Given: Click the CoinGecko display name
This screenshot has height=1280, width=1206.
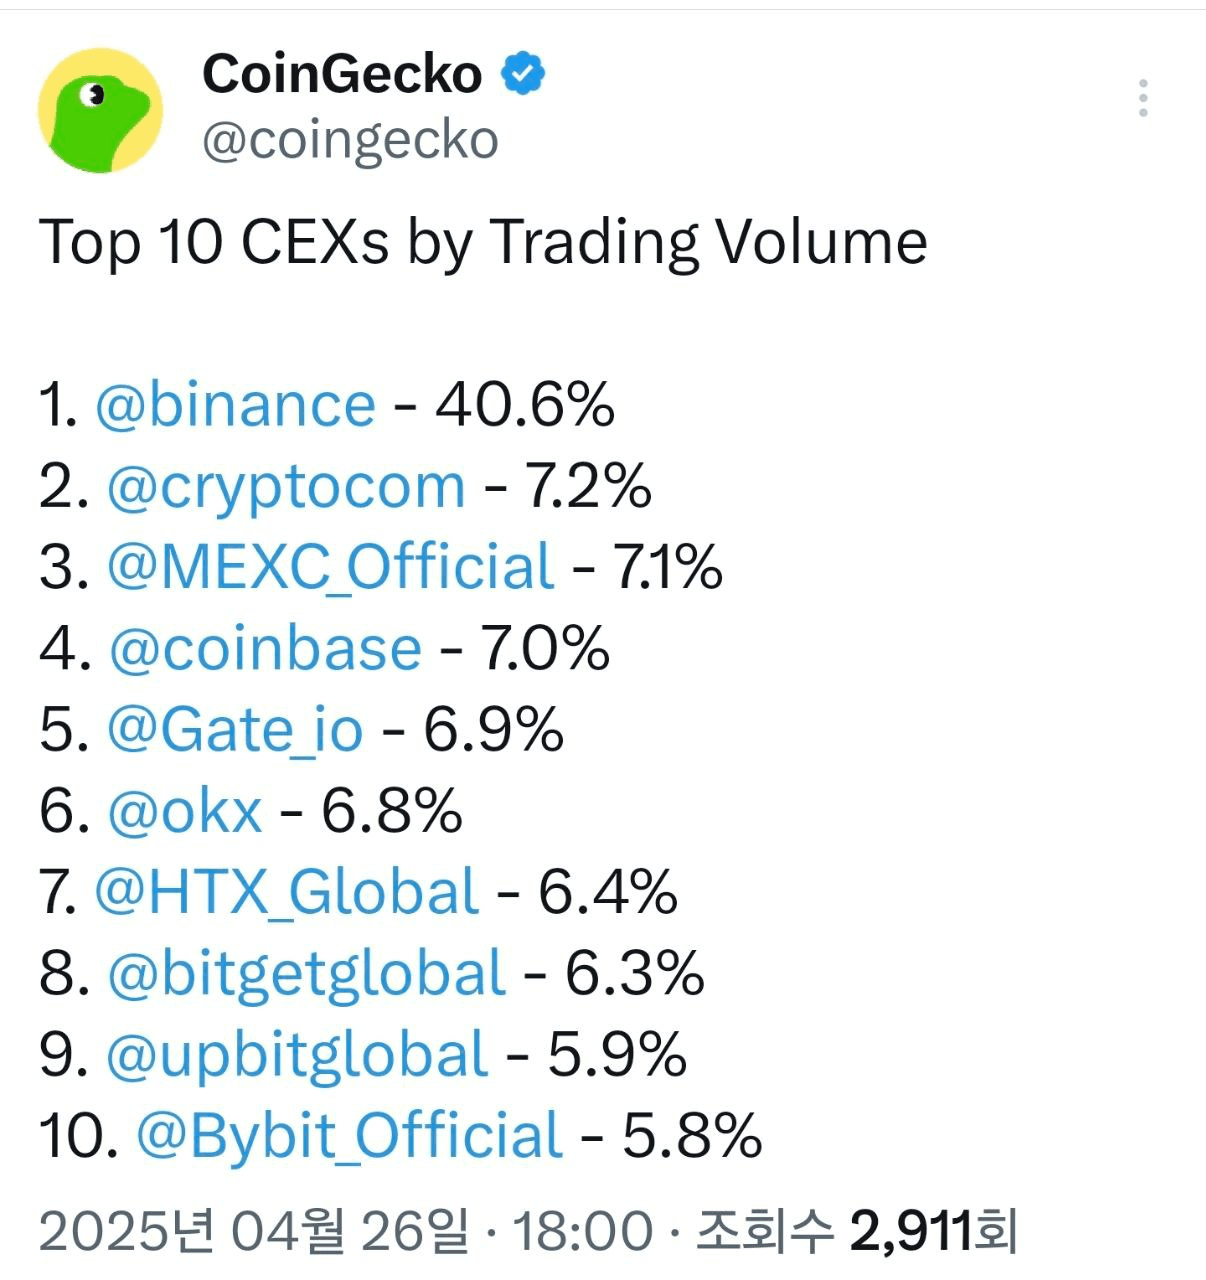Looking at the screenshot, I should [342, 74].
